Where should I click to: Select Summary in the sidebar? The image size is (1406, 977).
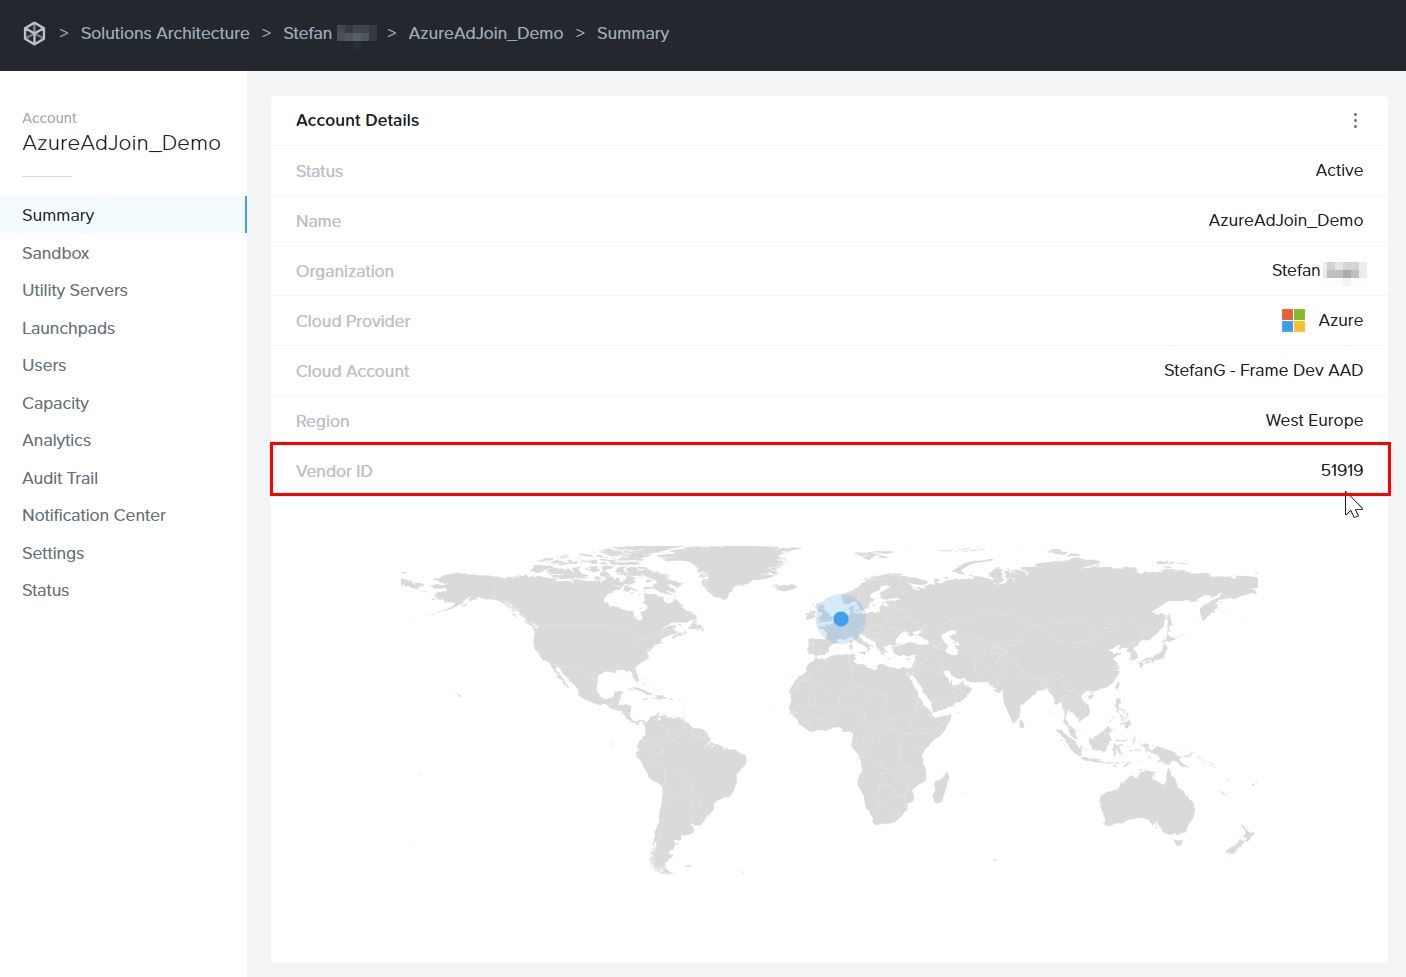tap(58, 216)
